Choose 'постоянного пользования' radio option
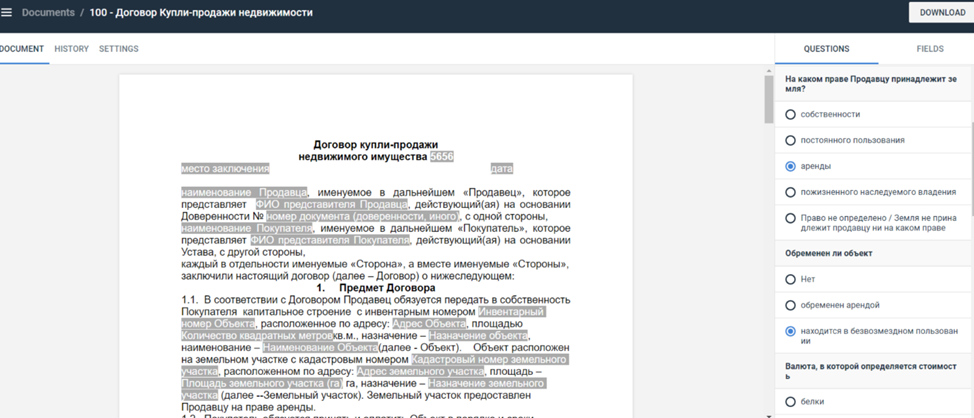Viewport: 974px width, 418px height. [x=791, y=140]
